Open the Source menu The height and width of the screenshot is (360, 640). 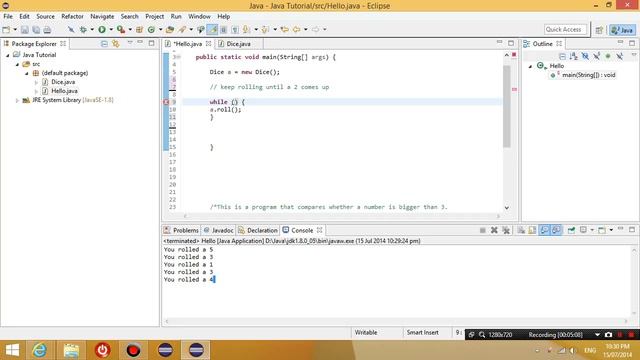coord(45,16)
